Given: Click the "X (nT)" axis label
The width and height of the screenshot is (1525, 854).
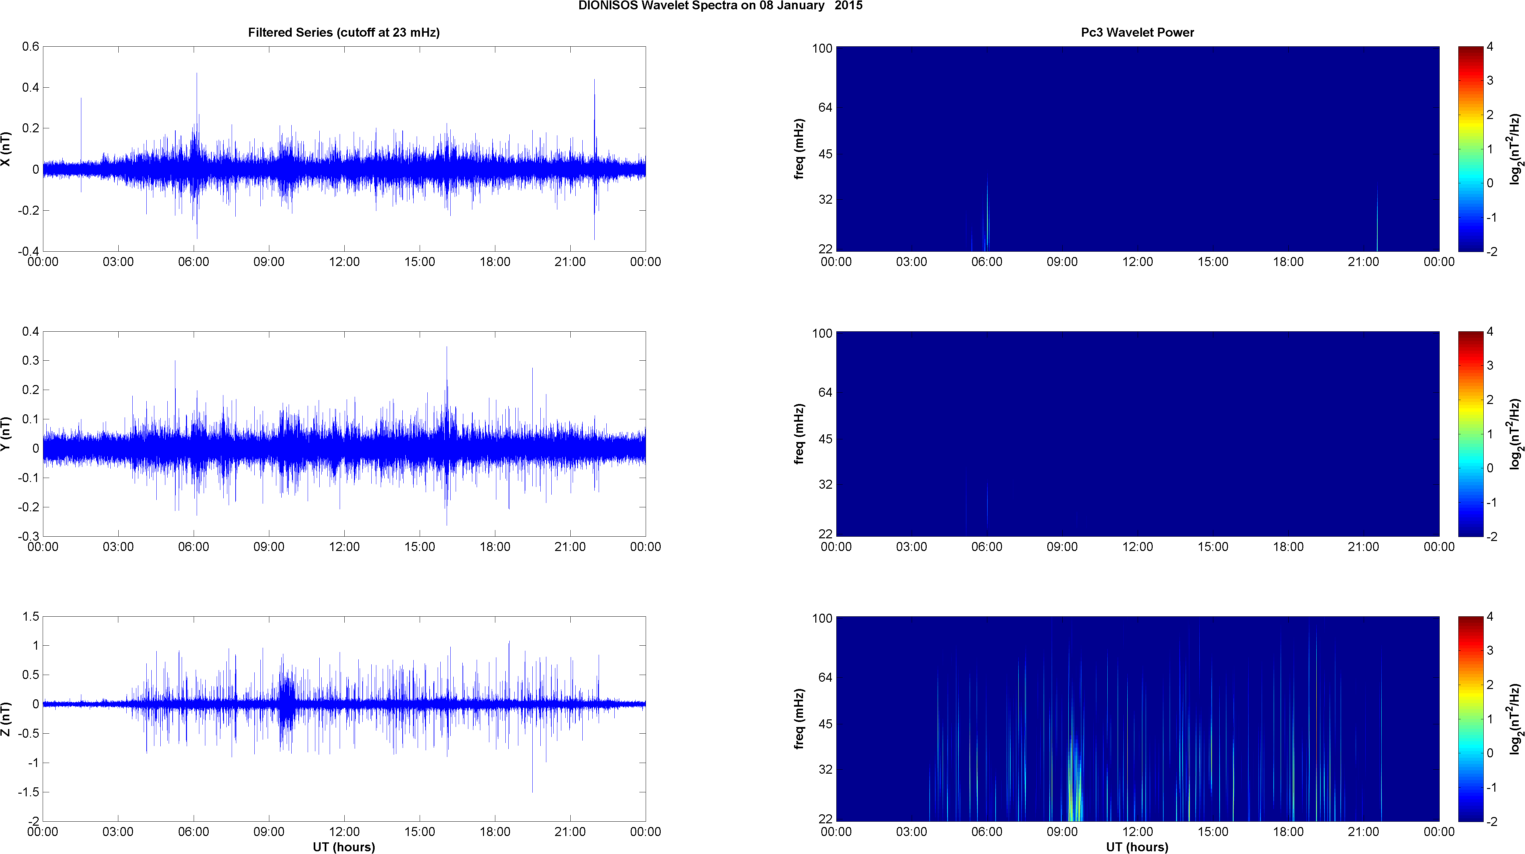Looking at the screenshot, I should (6, 149).
